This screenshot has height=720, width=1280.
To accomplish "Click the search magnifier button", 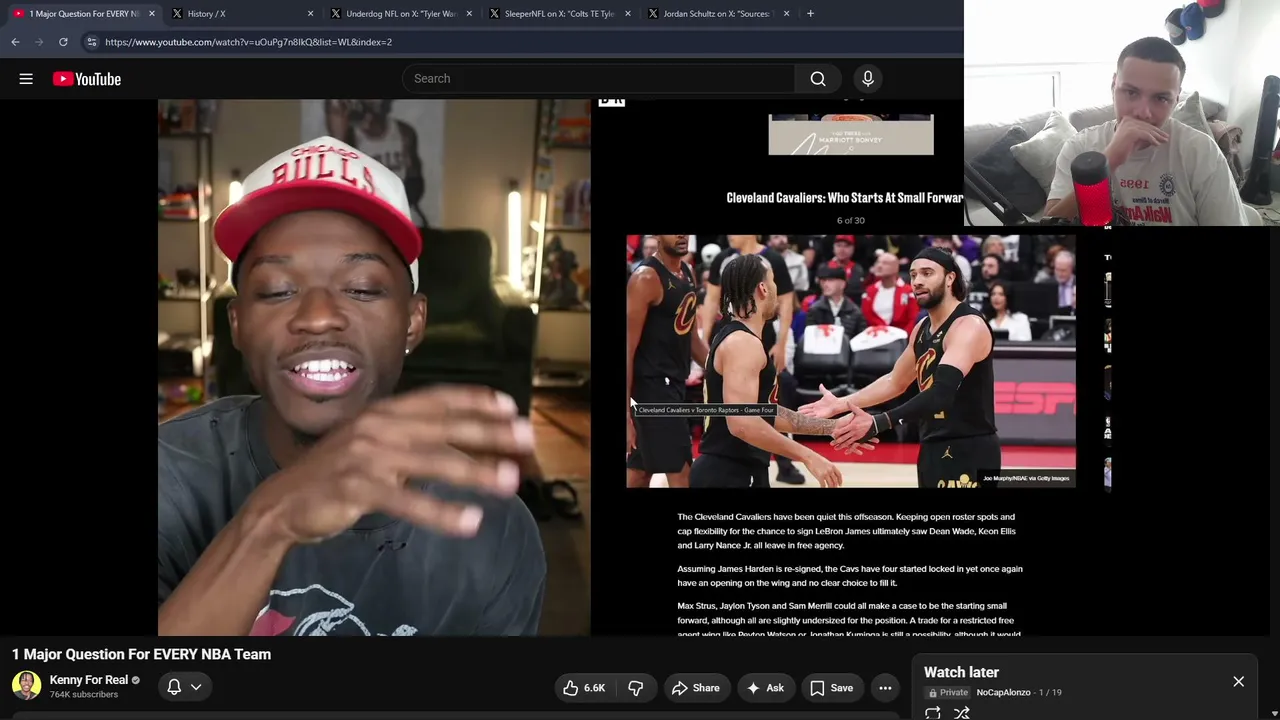I will pos(818,79).
